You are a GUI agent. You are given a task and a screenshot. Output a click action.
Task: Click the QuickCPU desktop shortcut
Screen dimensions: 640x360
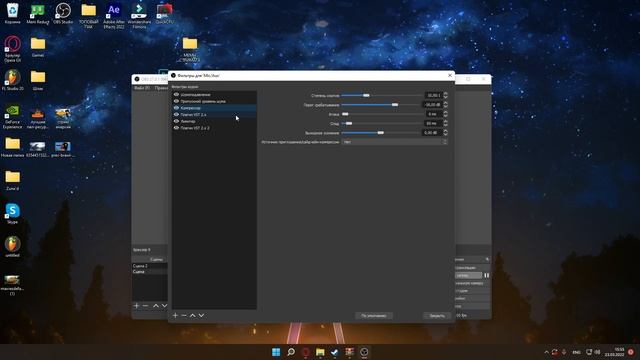pos(164,13)
